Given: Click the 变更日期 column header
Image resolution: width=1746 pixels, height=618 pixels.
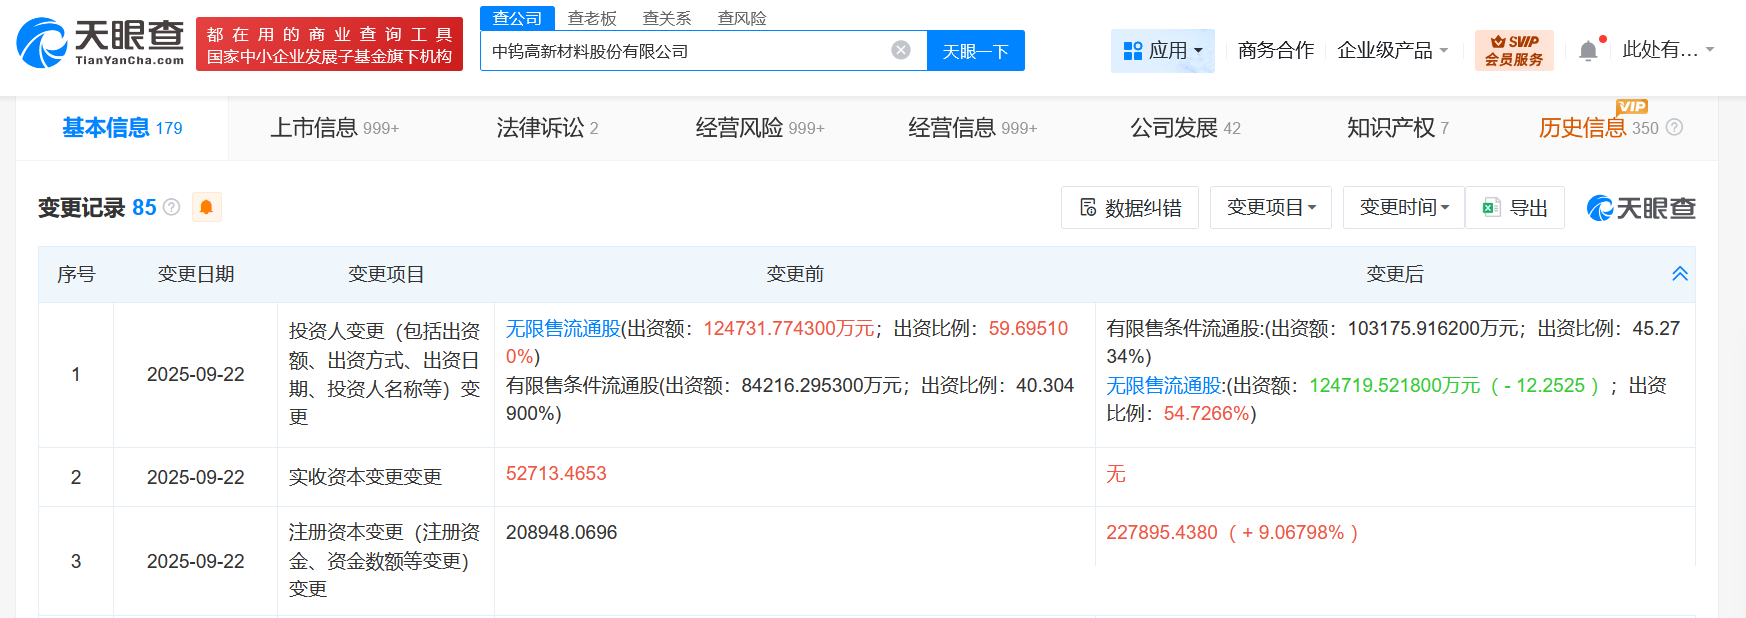Looking at the screenshot, I should 196,274.
